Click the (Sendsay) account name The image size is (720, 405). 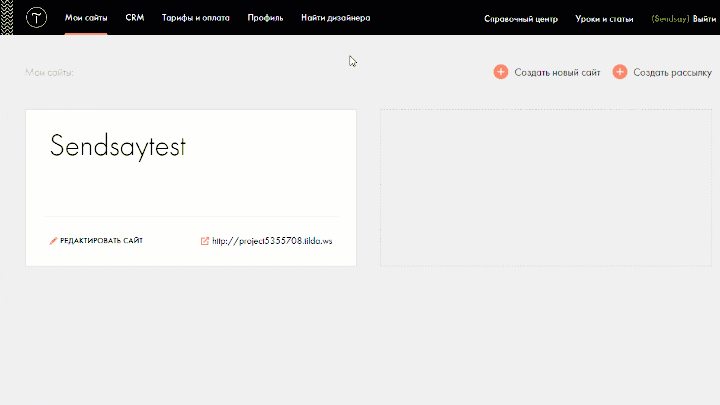tap(669, 19)
